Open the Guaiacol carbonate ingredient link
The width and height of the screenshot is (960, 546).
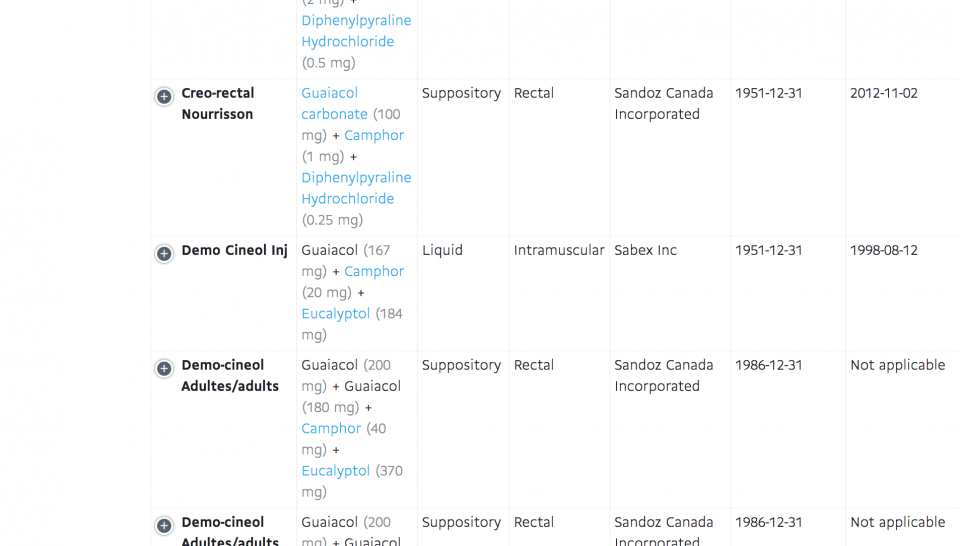click(x=334, y=104)
